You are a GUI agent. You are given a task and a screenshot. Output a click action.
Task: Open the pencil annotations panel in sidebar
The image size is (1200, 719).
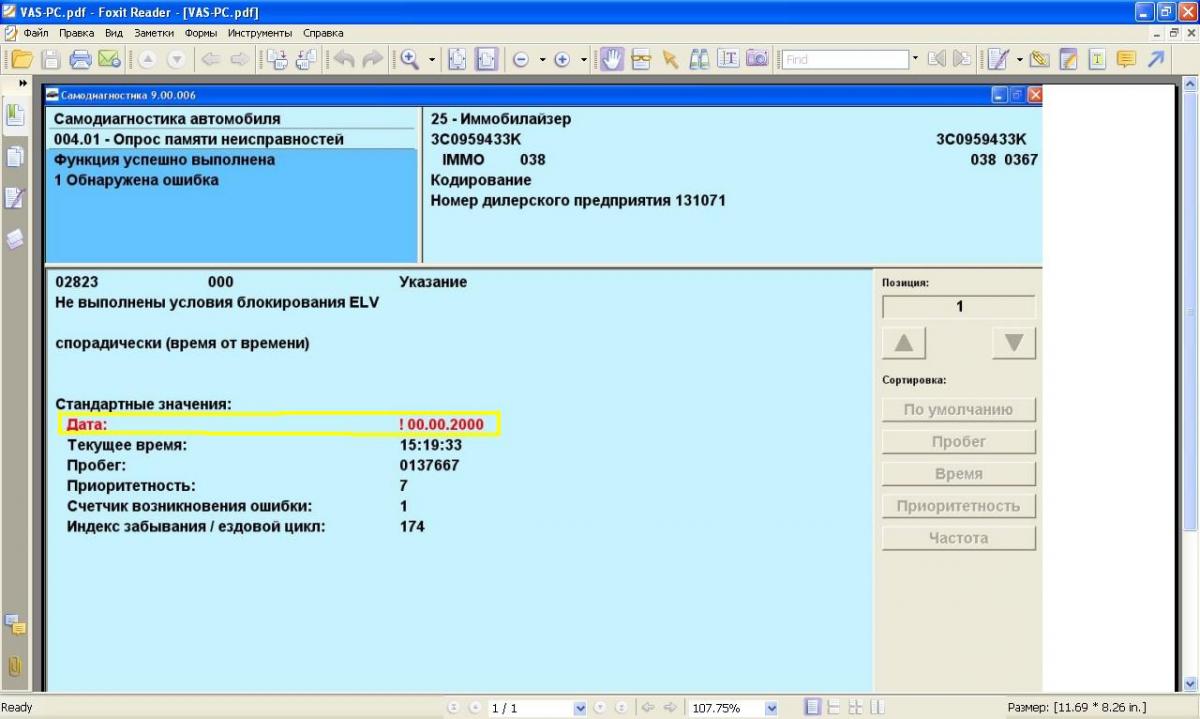click(15, 198)
